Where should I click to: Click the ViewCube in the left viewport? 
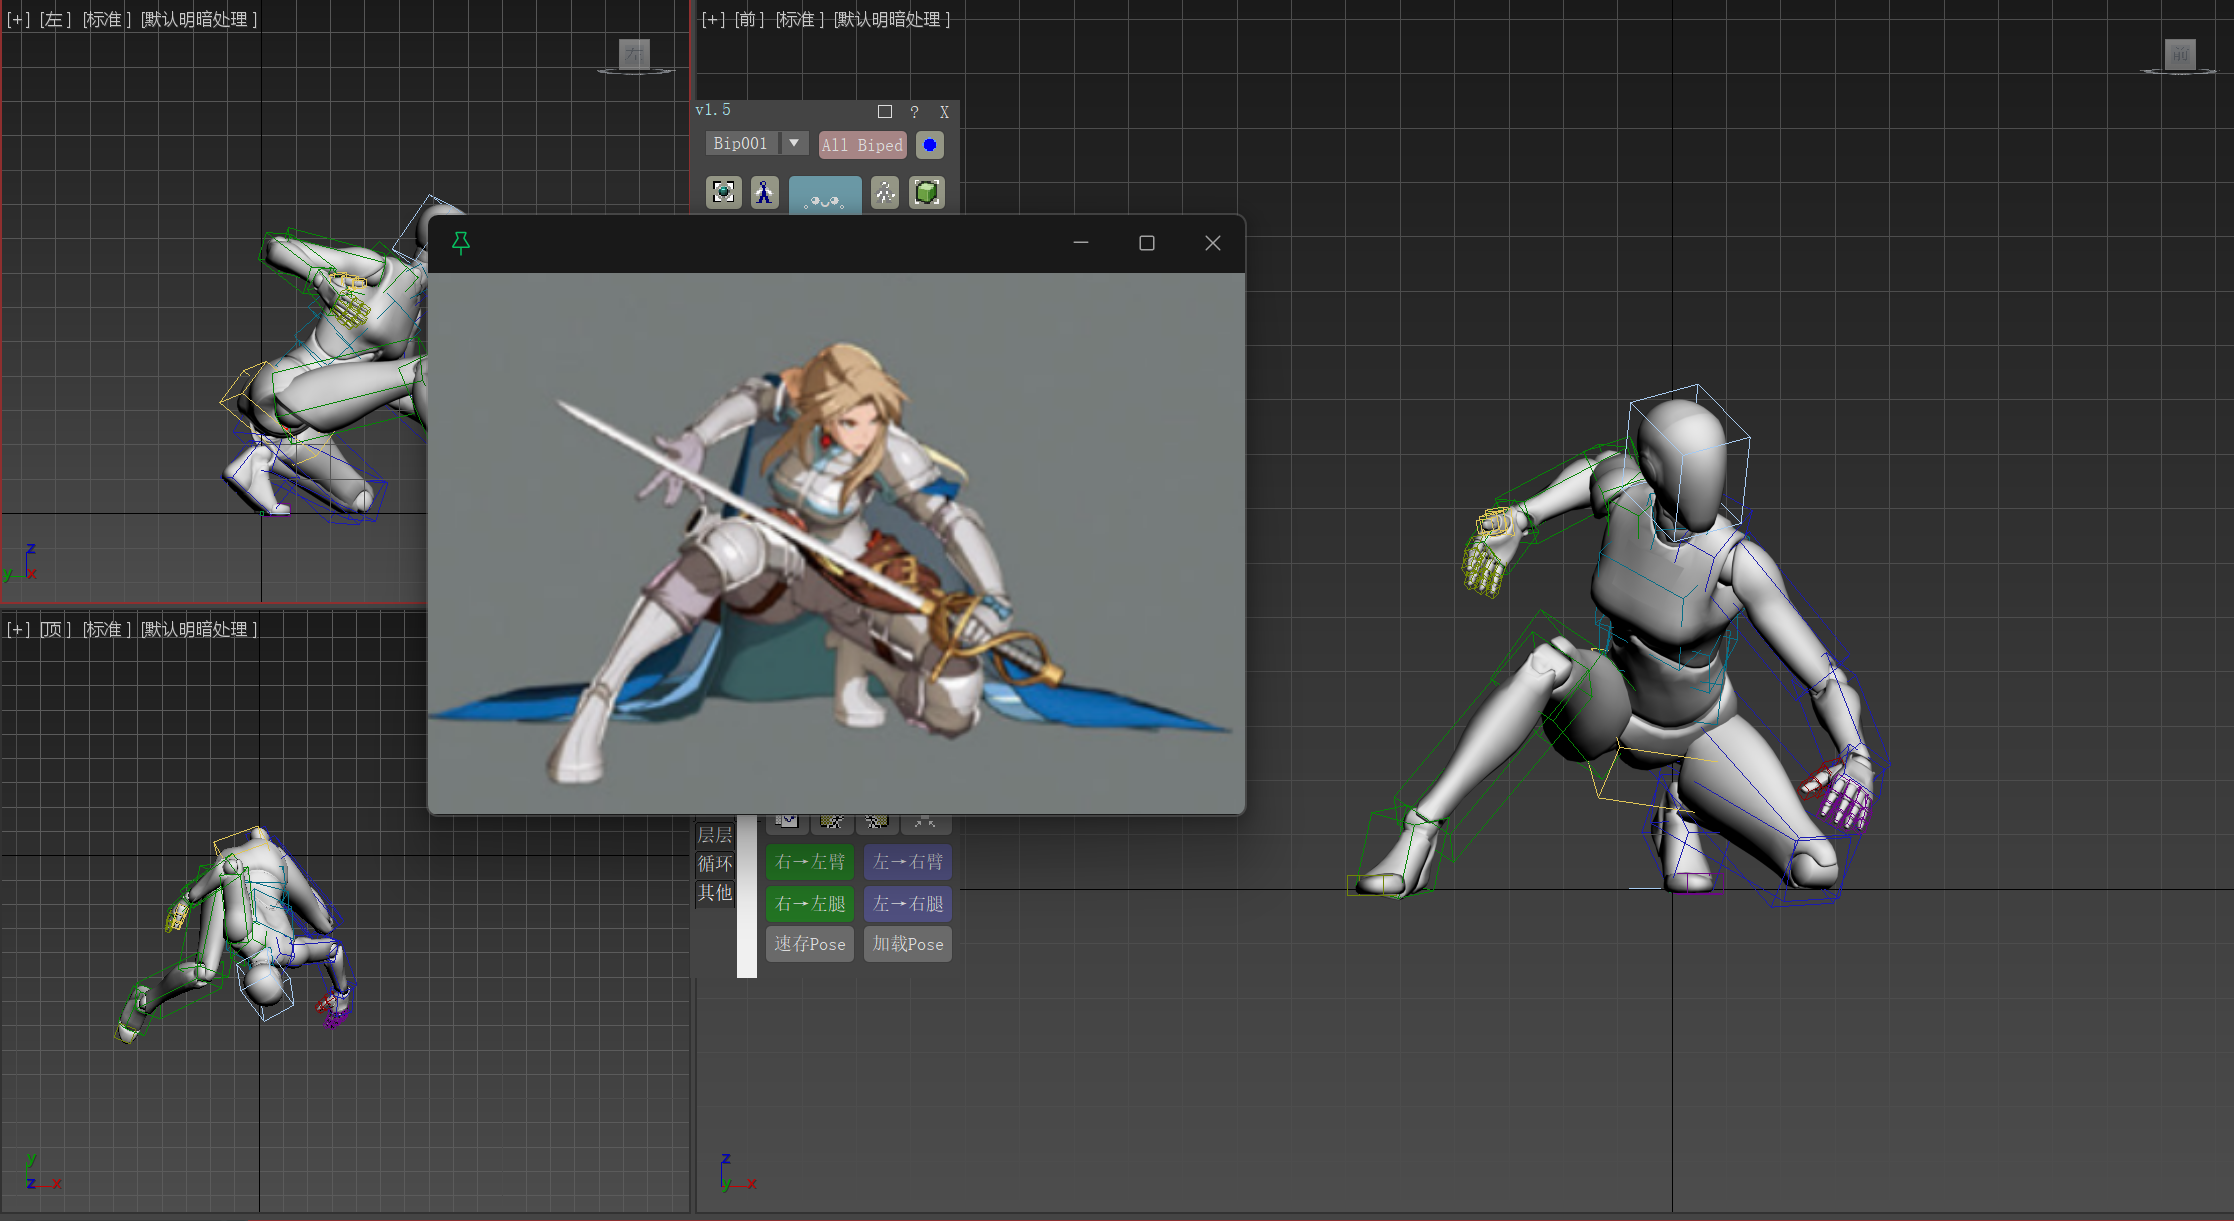click(x=635, y=55)
